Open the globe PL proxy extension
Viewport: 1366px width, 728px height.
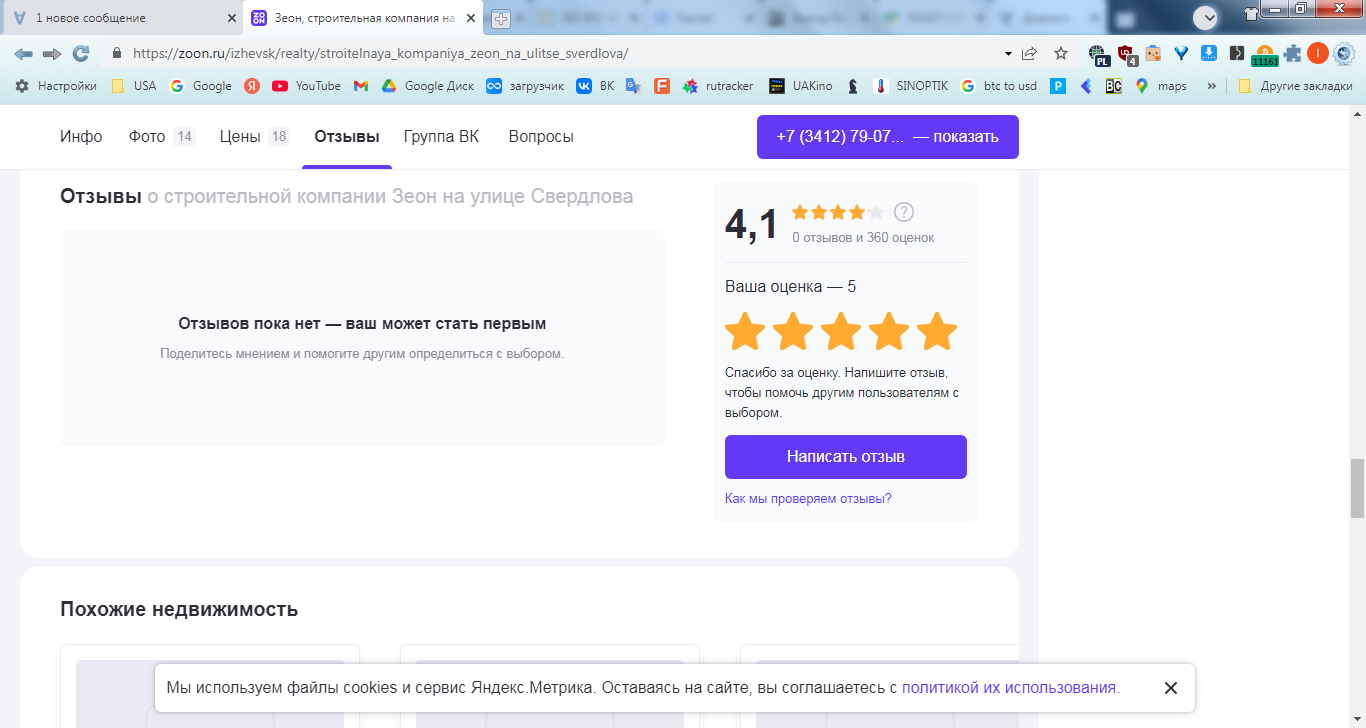[x=1099, y=54]
